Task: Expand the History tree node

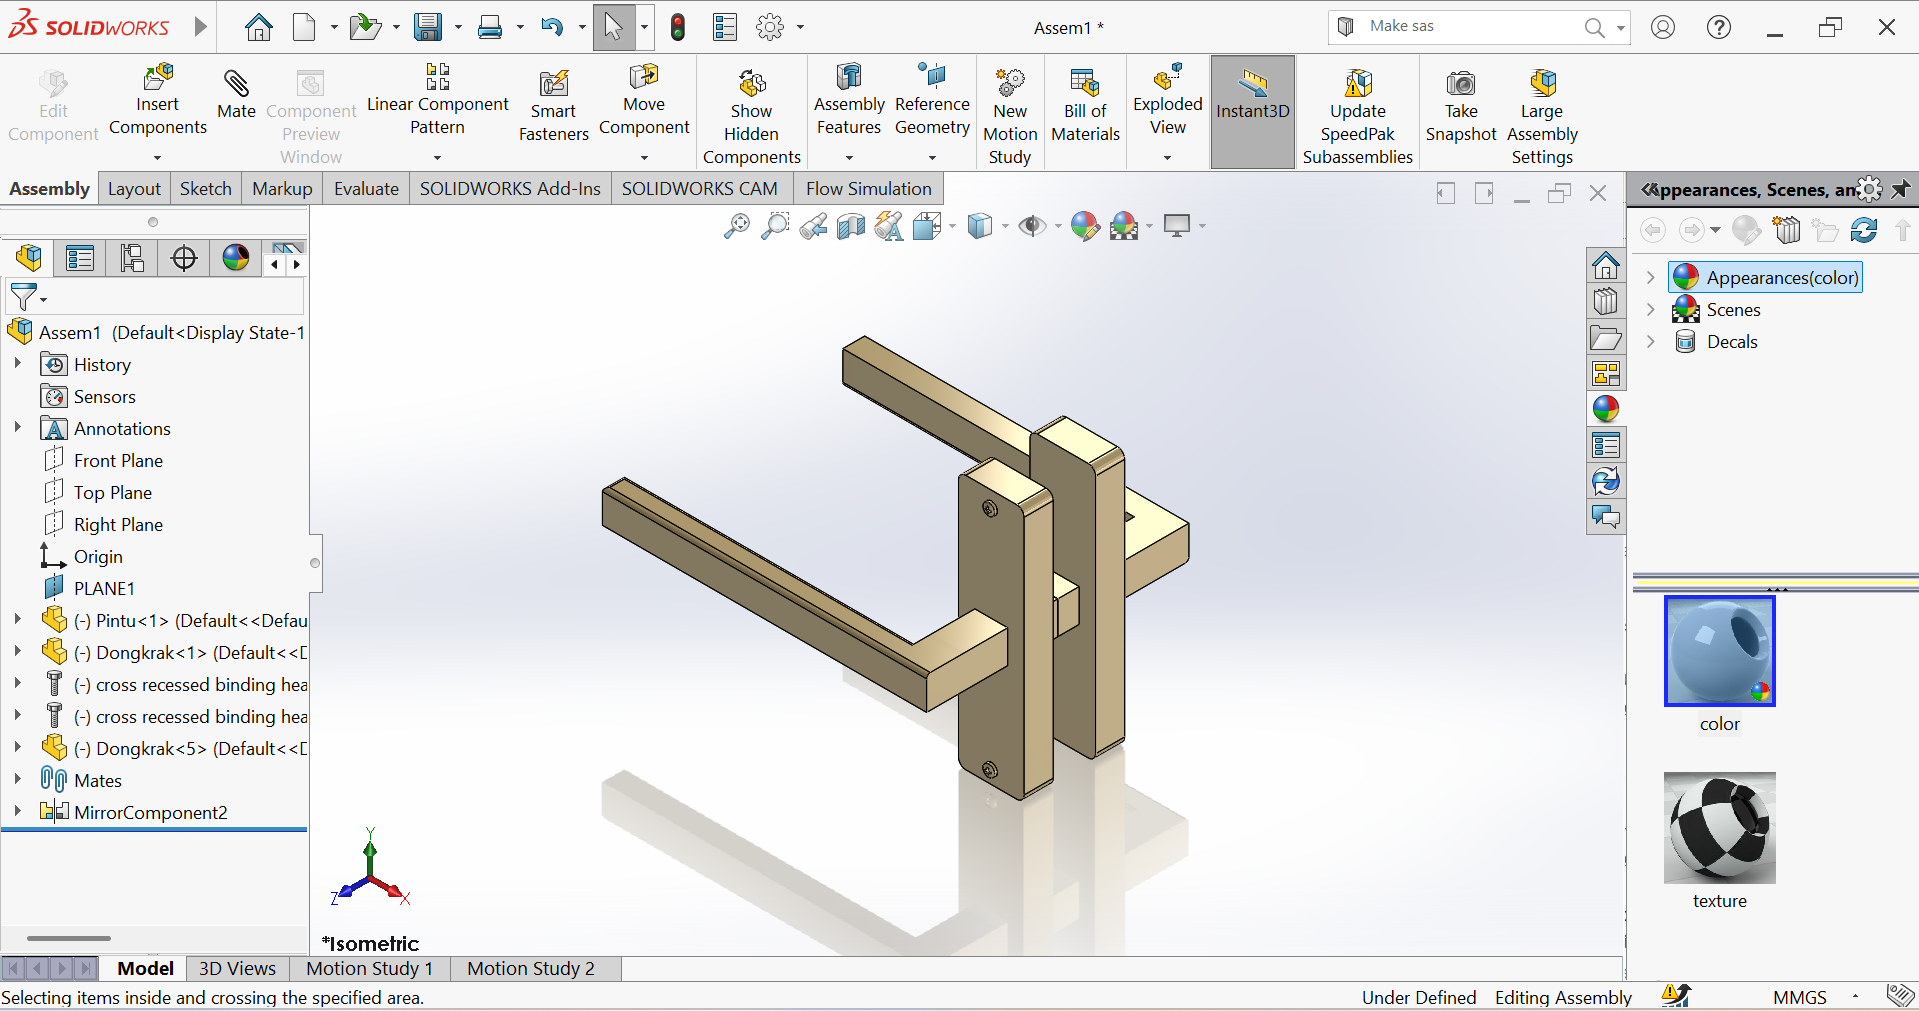Action: point(17,364)
